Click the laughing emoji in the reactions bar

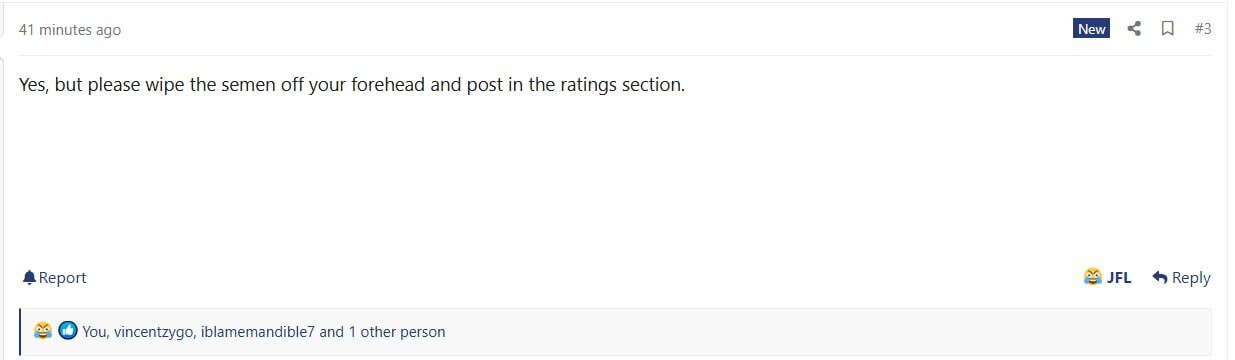43,331
